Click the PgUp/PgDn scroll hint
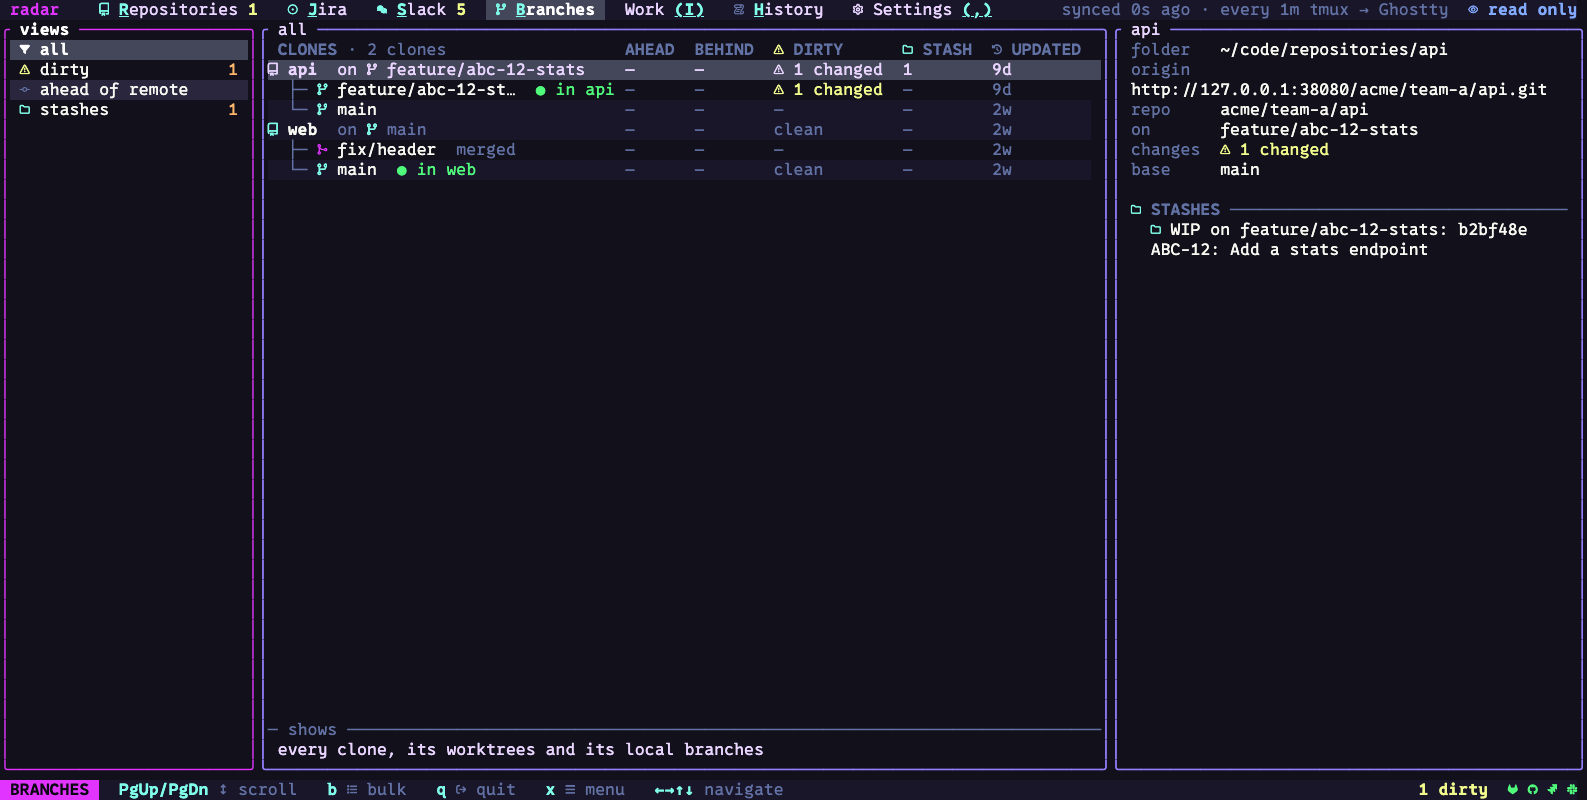 pos(207,790)
